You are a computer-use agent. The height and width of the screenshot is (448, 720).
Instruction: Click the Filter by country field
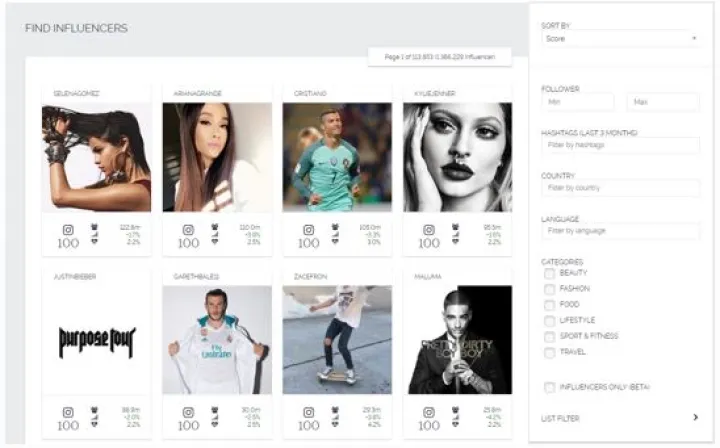click(619, 188)
